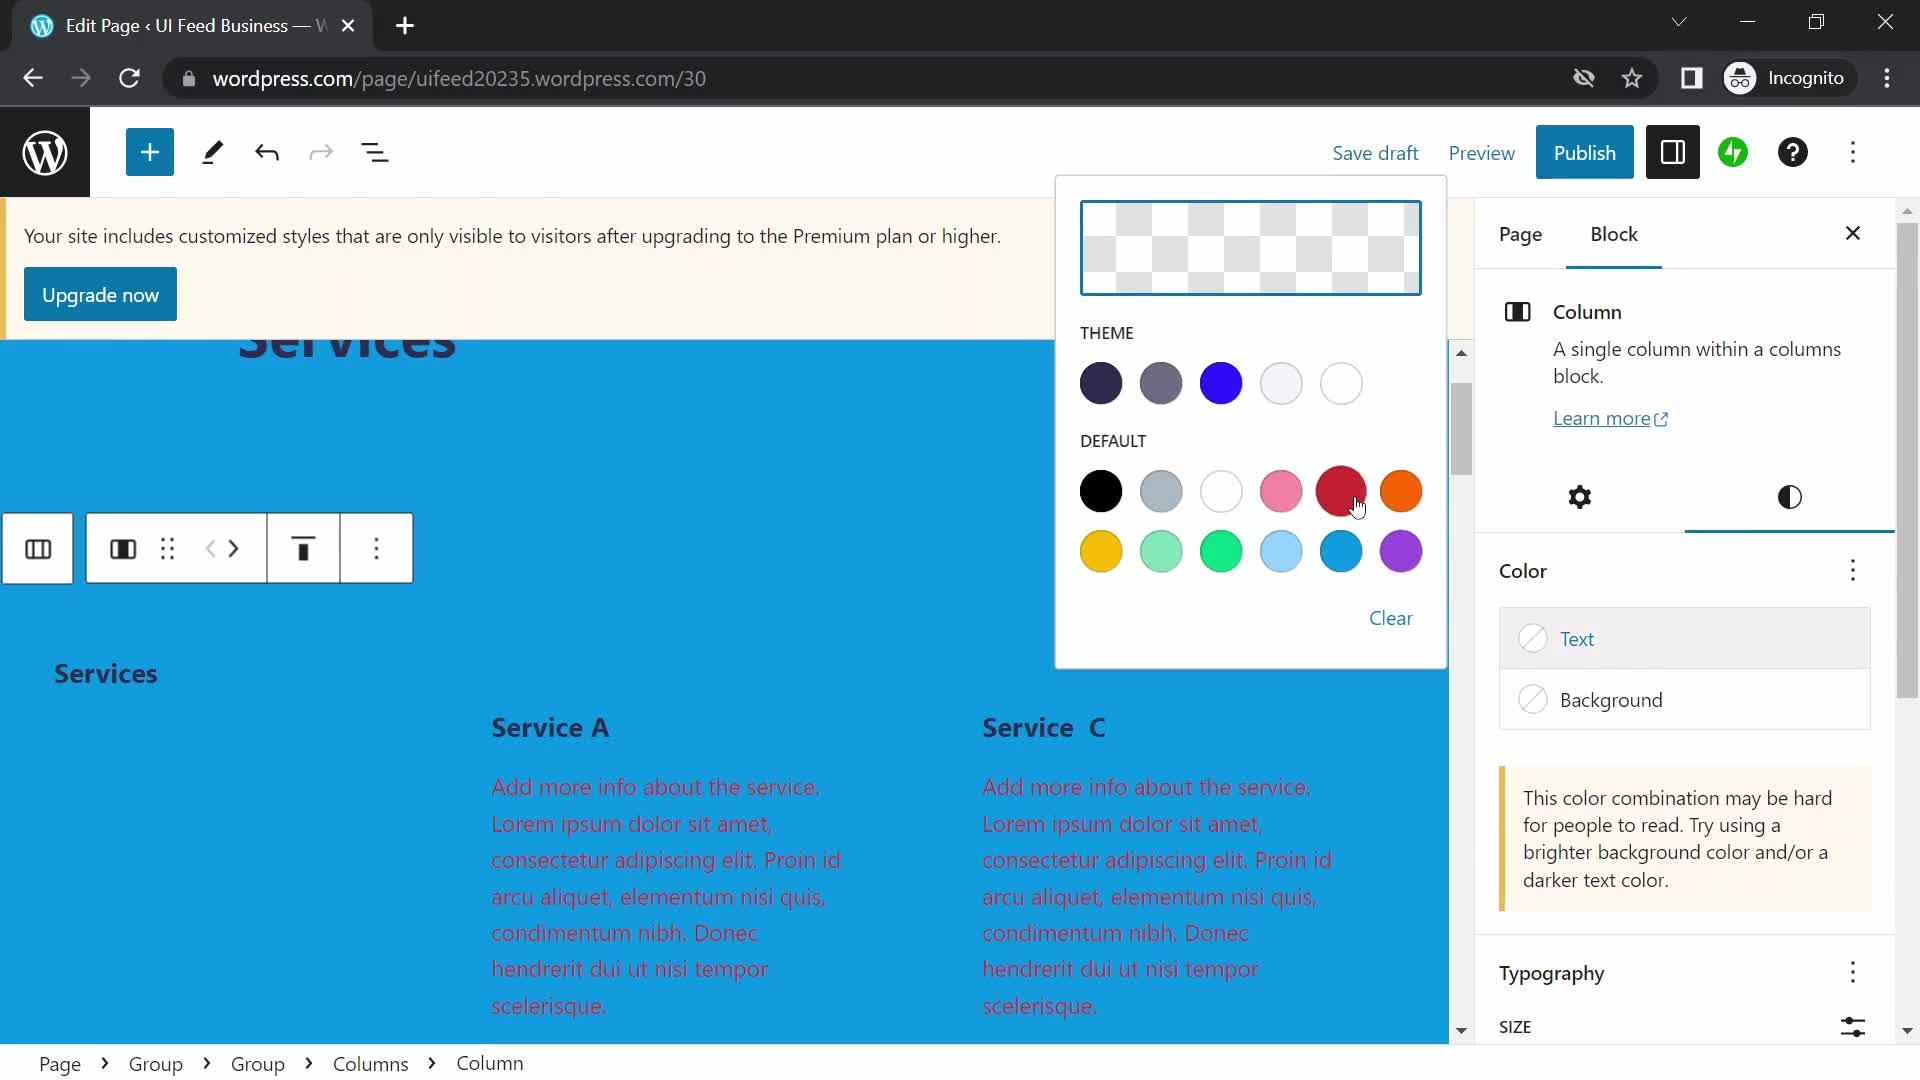The height and width of the screenshot is (1080, 1920).
Task: Click the contrast/style toggle icon
Action: click(x=1788, y=498)
